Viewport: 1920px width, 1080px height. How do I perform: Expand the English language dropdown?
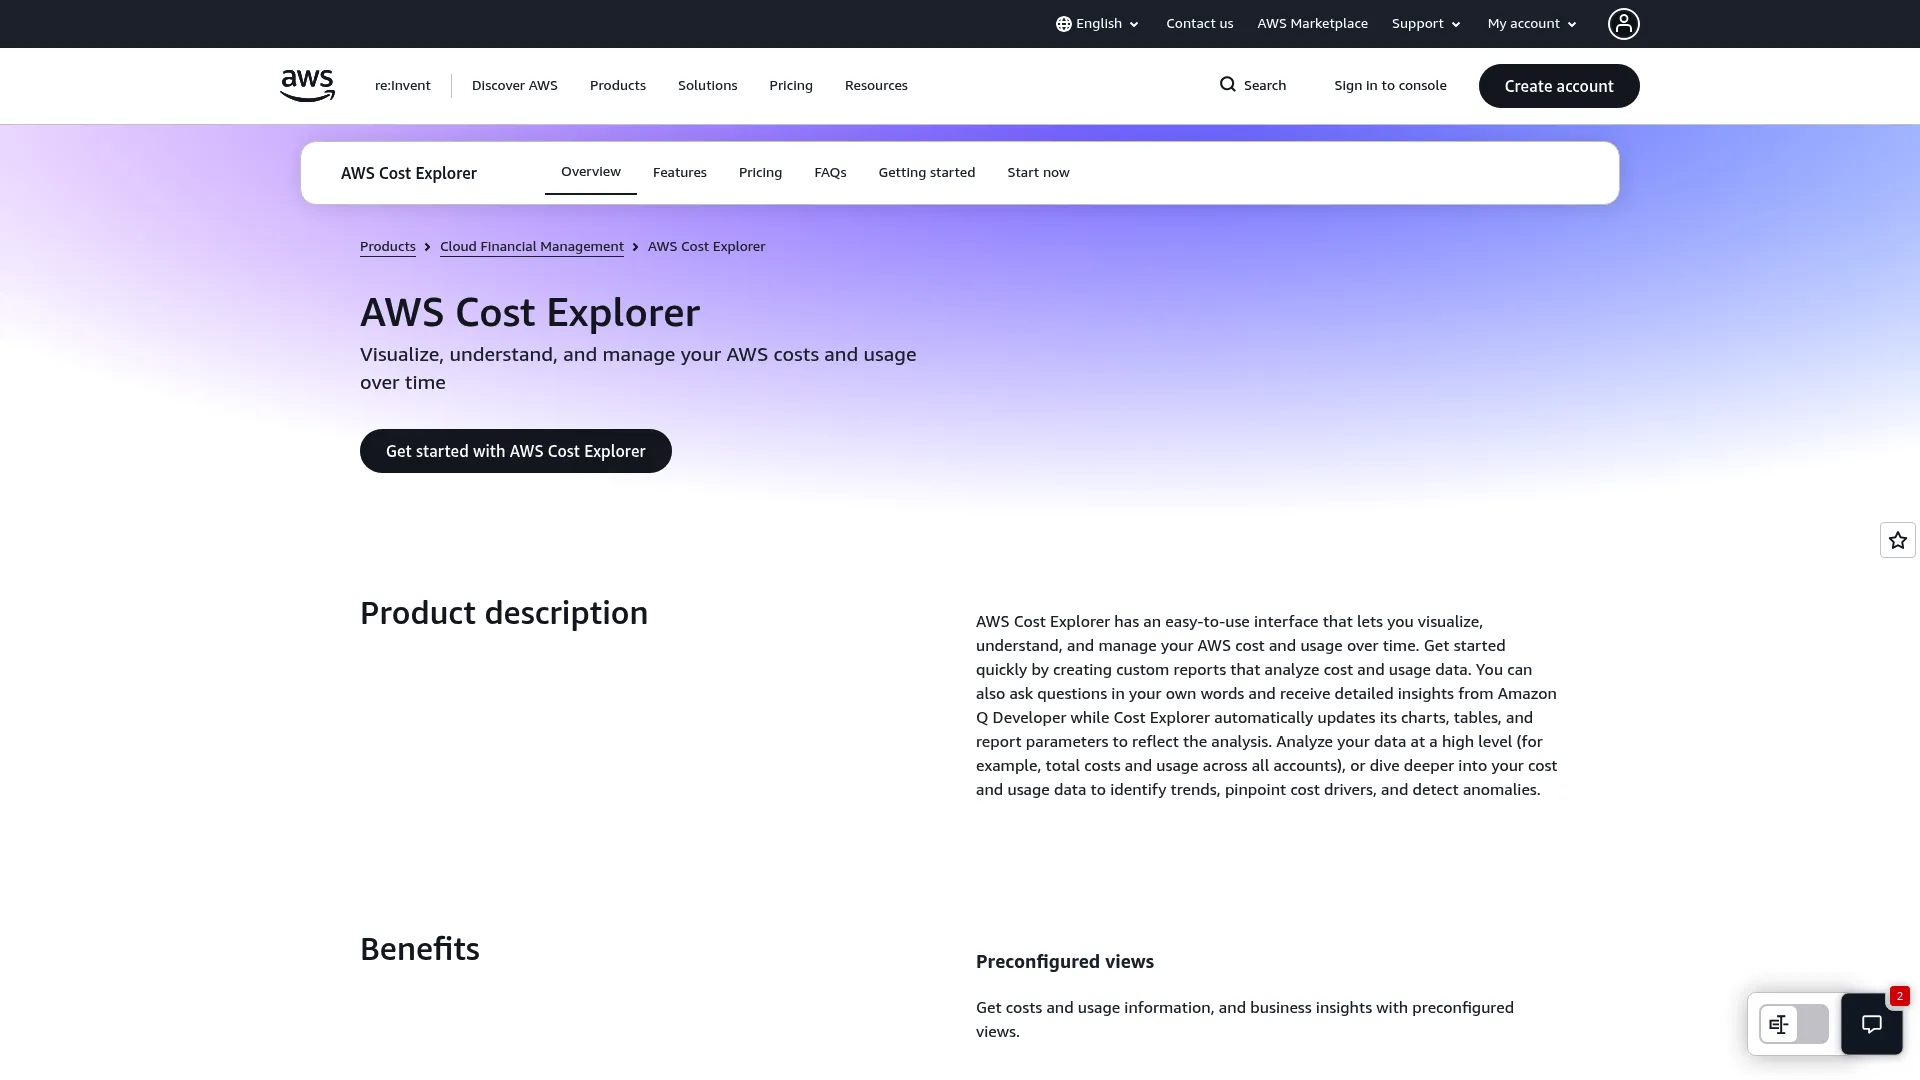coord(1098,24)
